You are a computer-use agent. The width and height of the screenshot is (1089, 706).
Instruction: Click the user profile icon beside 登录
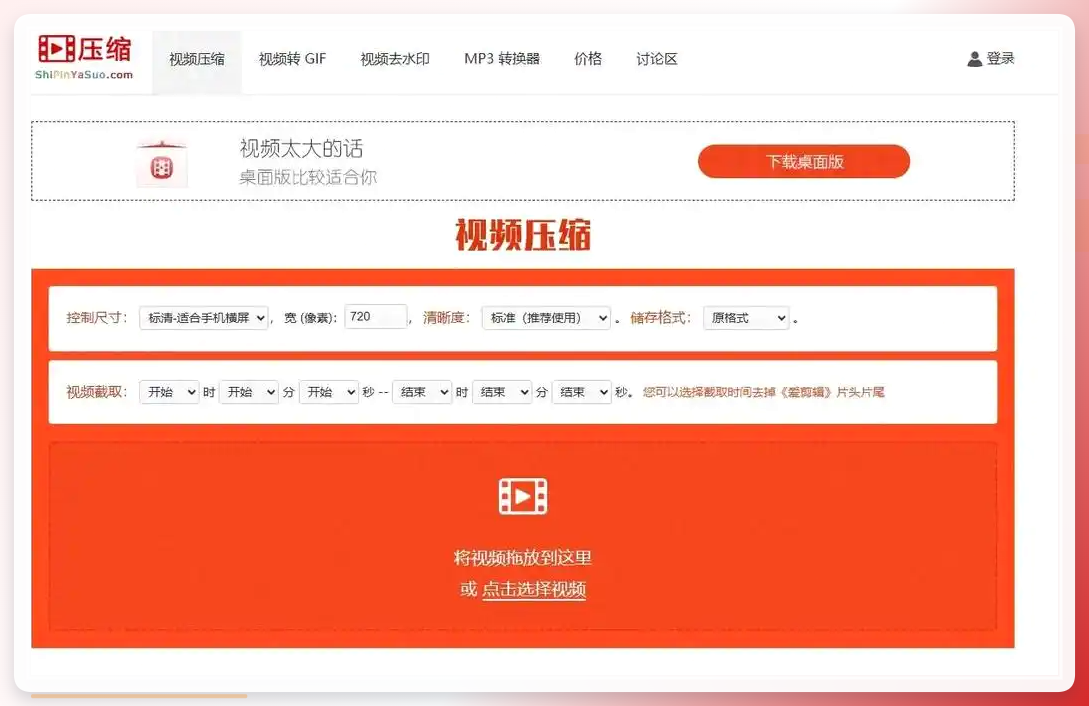click(x=974, y=59)
